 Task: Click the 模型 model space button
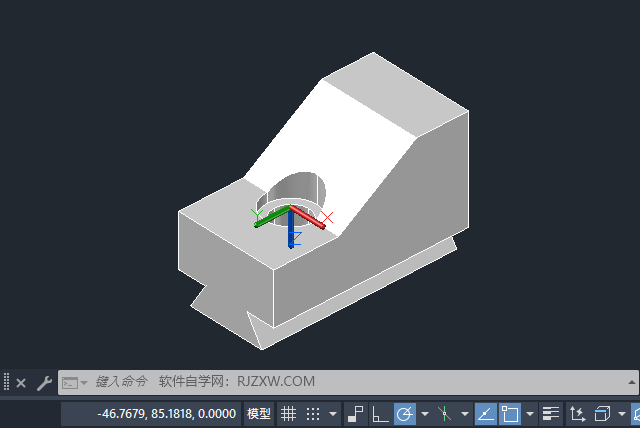259,414
